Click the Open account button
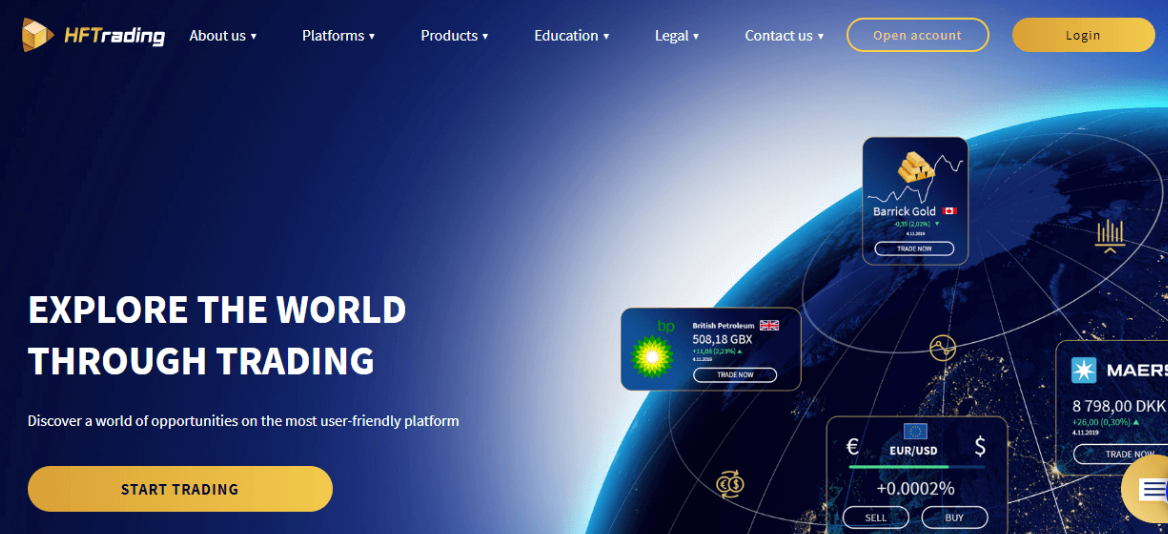 click(x=918, y=35)
